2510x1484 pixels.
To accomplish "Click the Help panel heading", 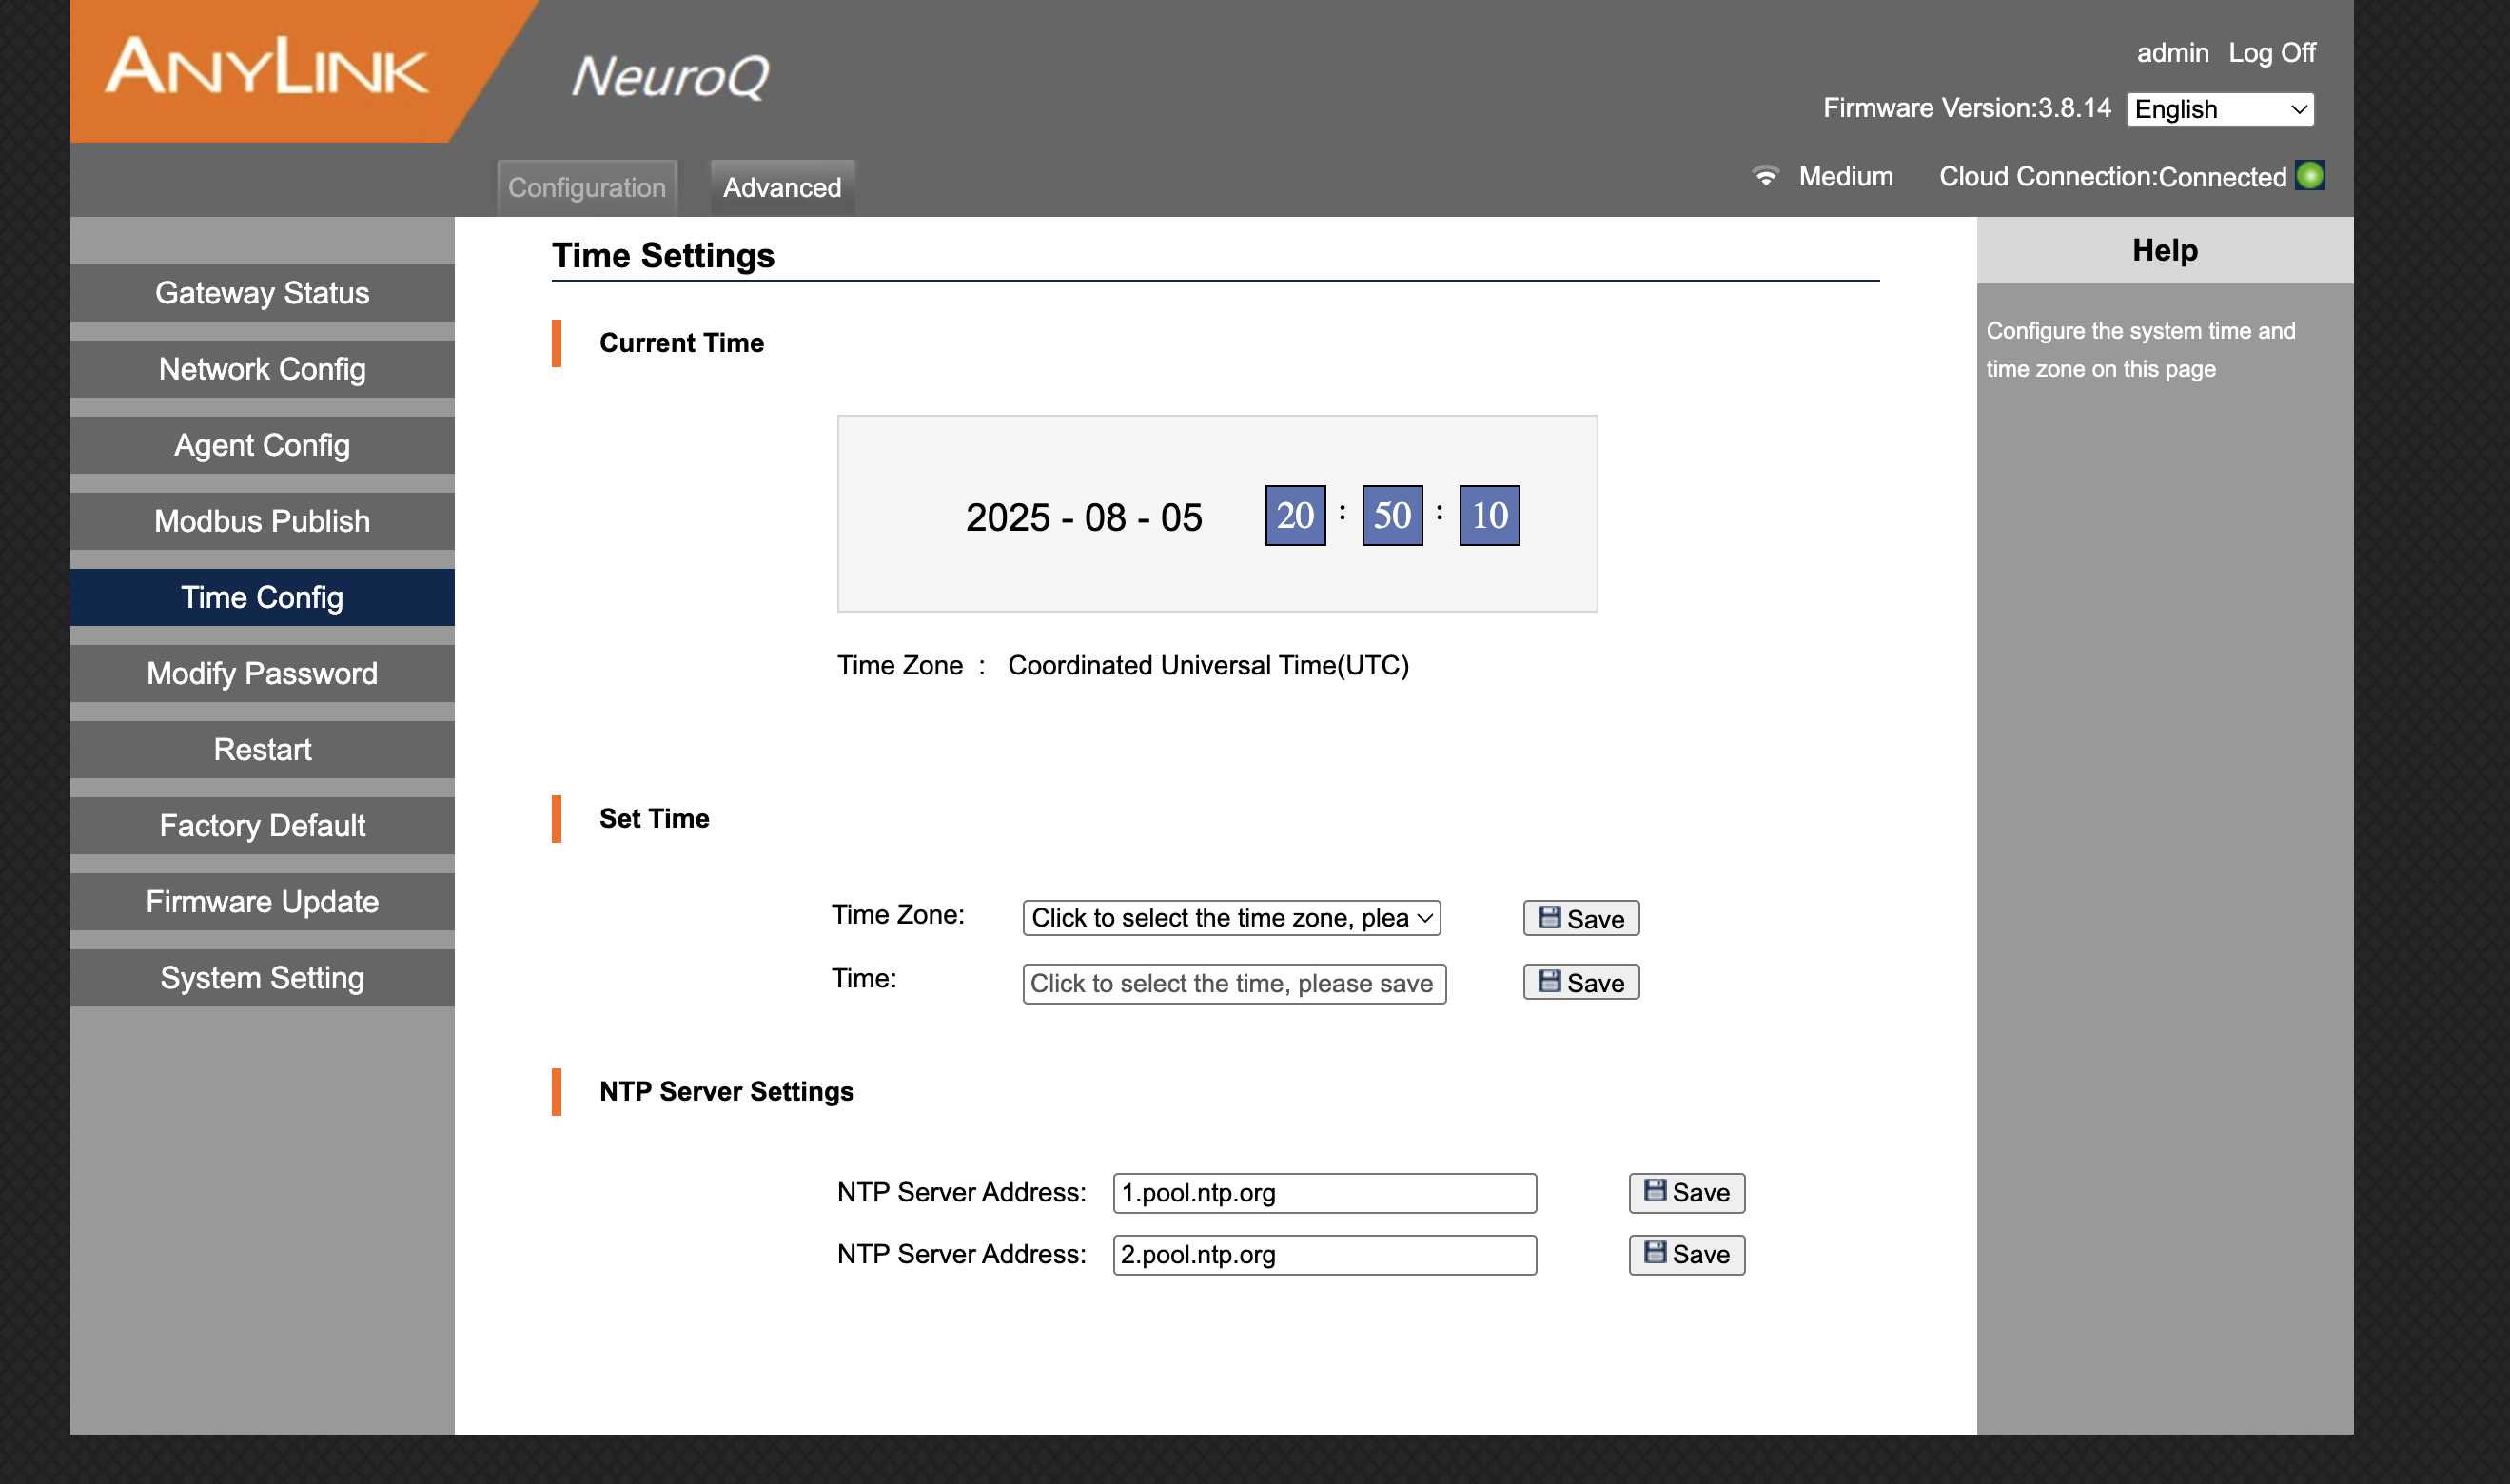I will (x=2164, y=250).
